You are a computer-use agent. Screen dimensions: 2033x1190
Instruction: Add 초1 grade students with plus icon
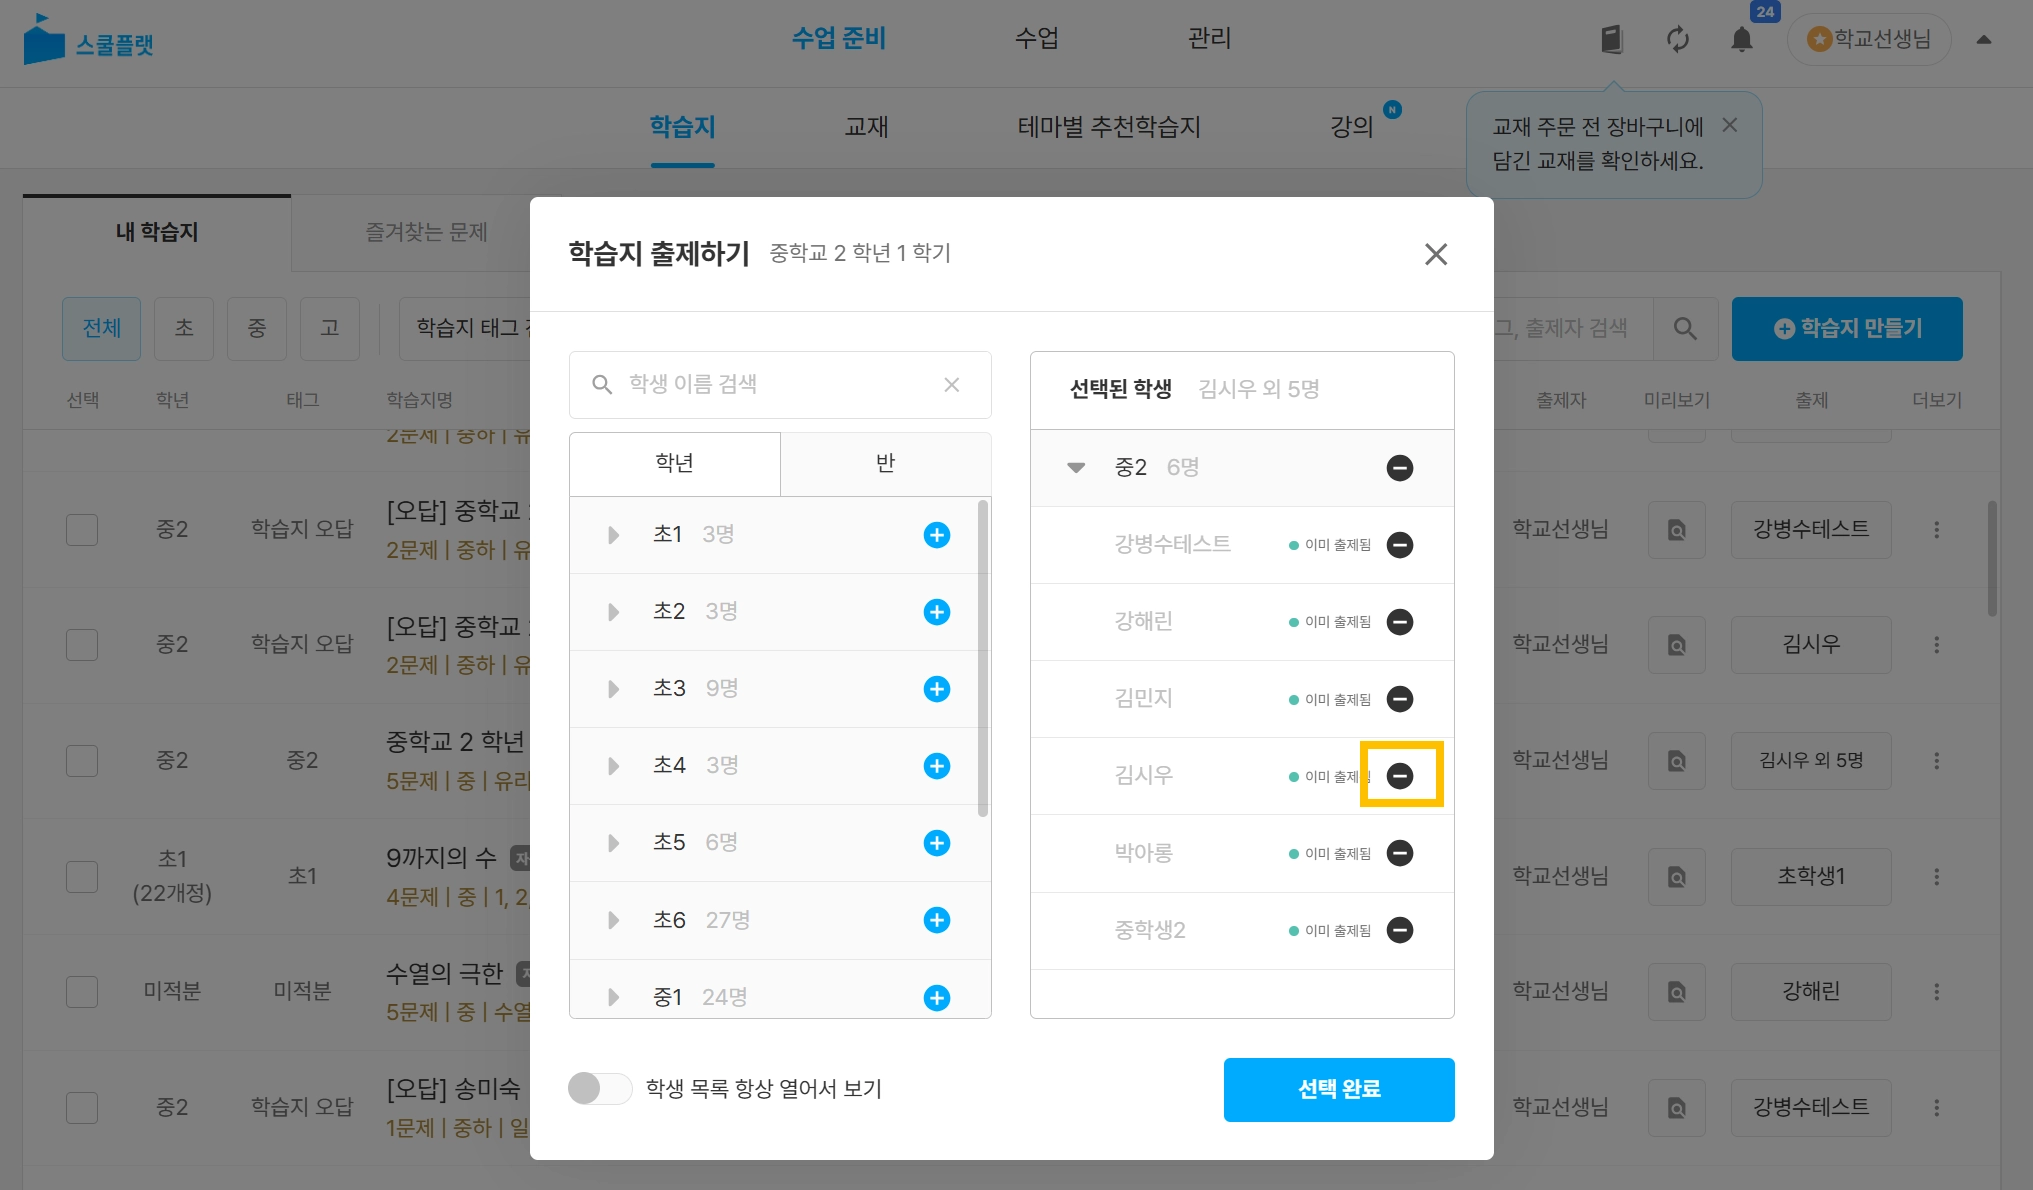pyautogui.click(x=936, y=535)
